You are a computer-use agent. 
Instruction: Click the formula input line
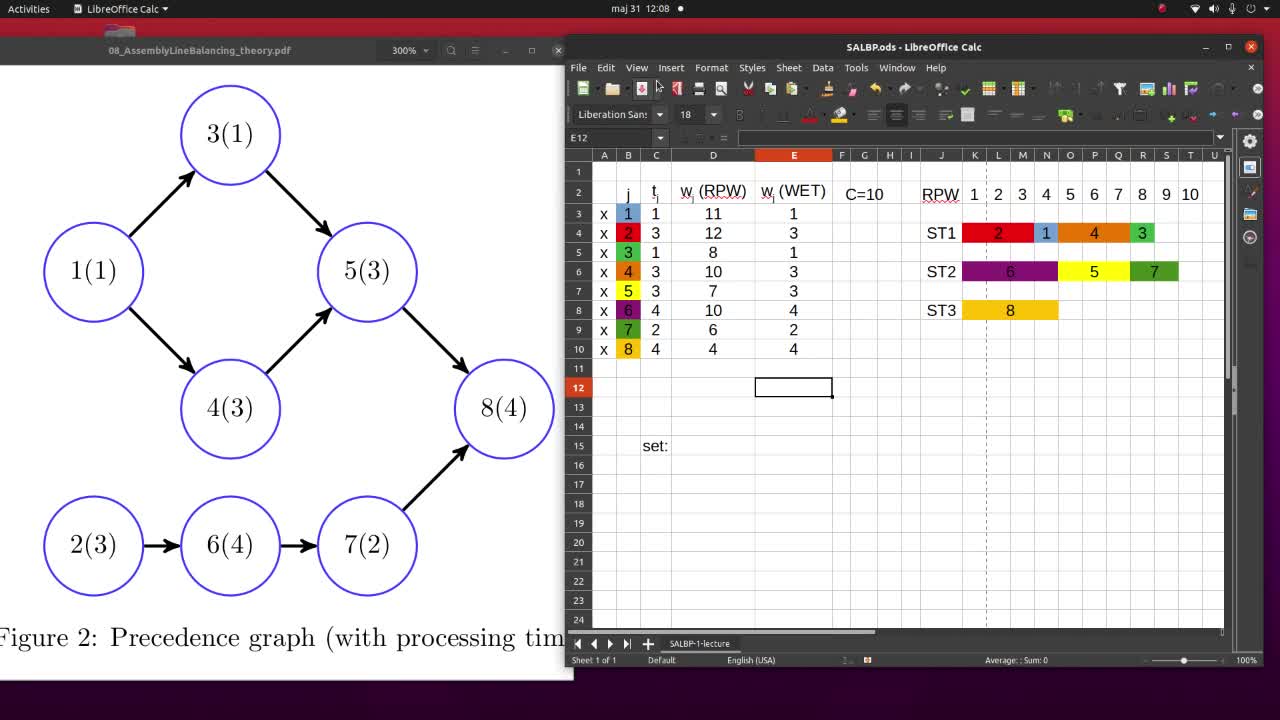(x=975, y=138)
